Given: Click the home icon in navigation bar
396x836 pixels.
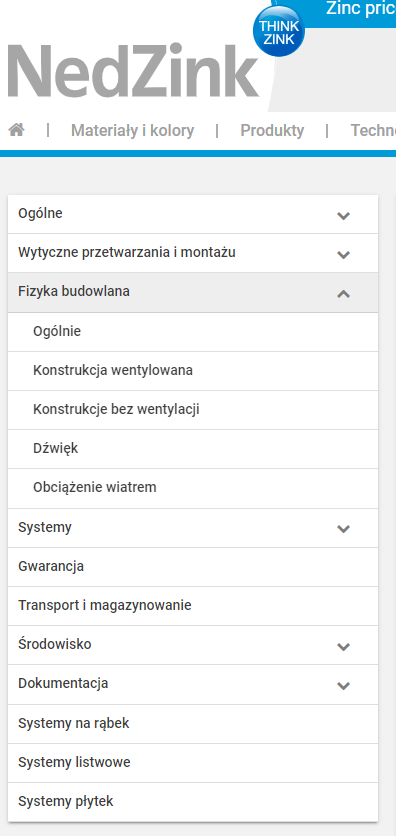Looking at the screenshot, I should 17,130.
